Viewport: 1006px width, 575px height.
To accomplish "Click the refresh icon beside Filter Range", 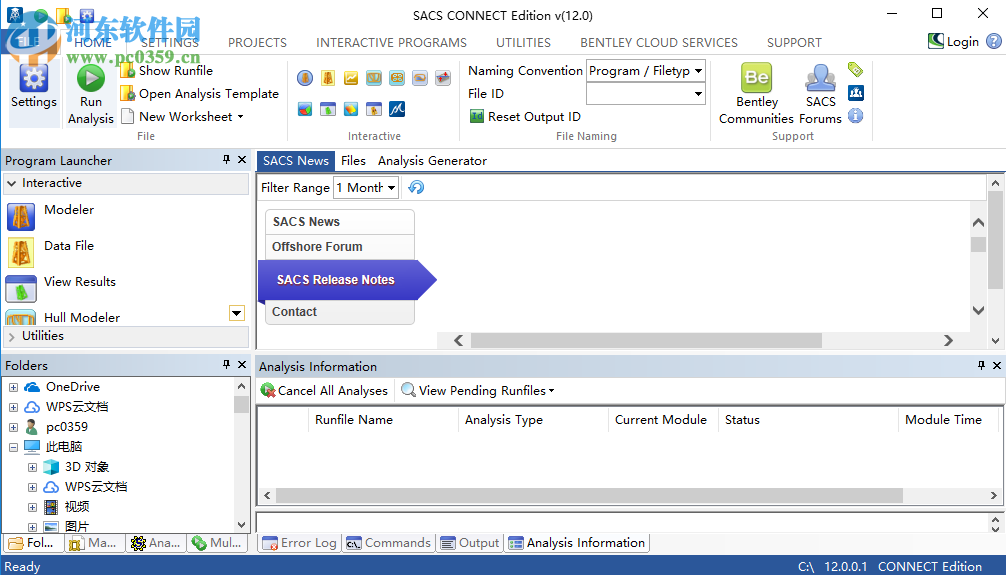I will tap(416, 187).
